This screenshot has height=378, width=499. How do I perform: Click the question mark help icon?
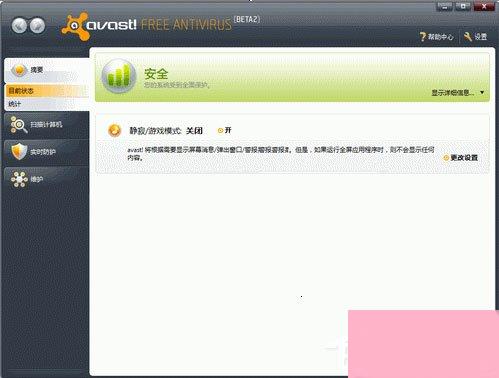click(423, 37)
